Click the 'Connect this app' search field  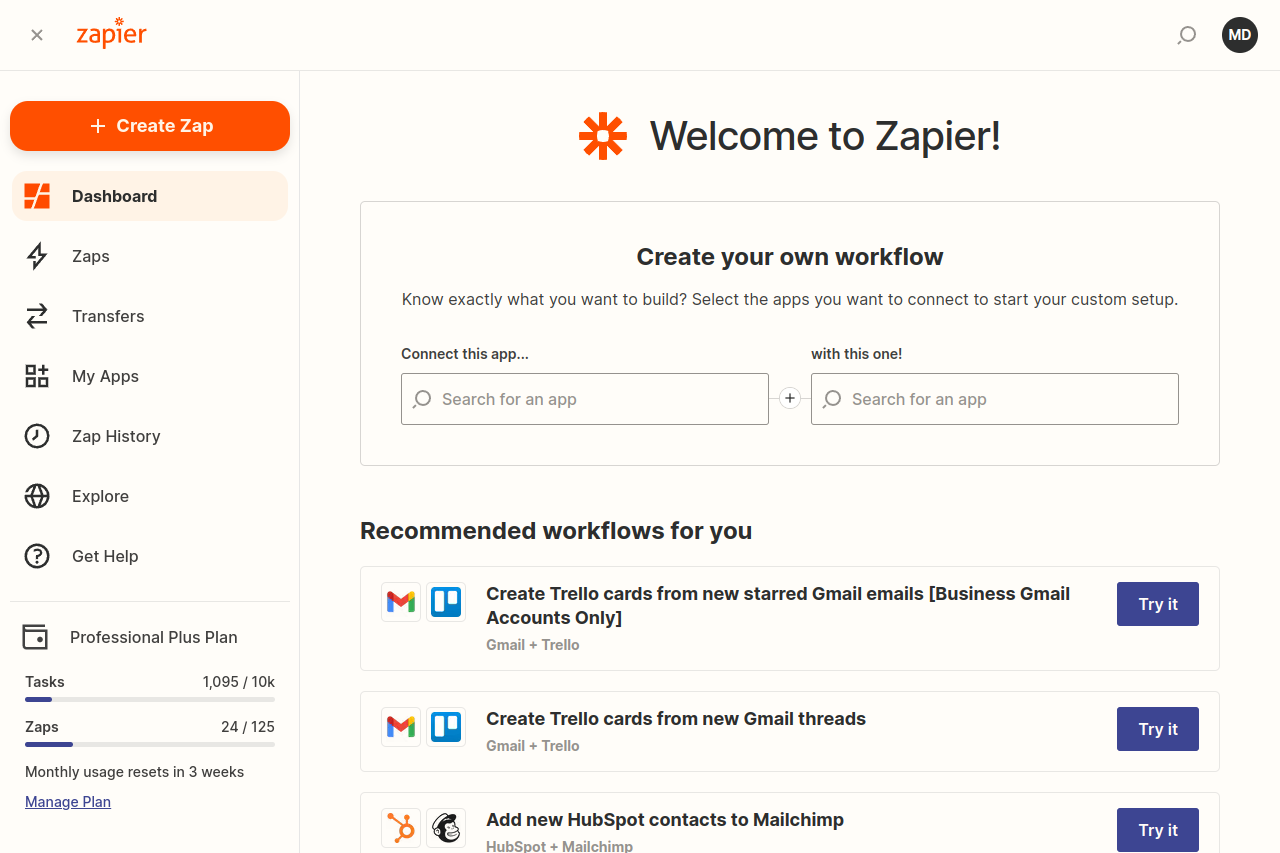(x=585, y=399)
